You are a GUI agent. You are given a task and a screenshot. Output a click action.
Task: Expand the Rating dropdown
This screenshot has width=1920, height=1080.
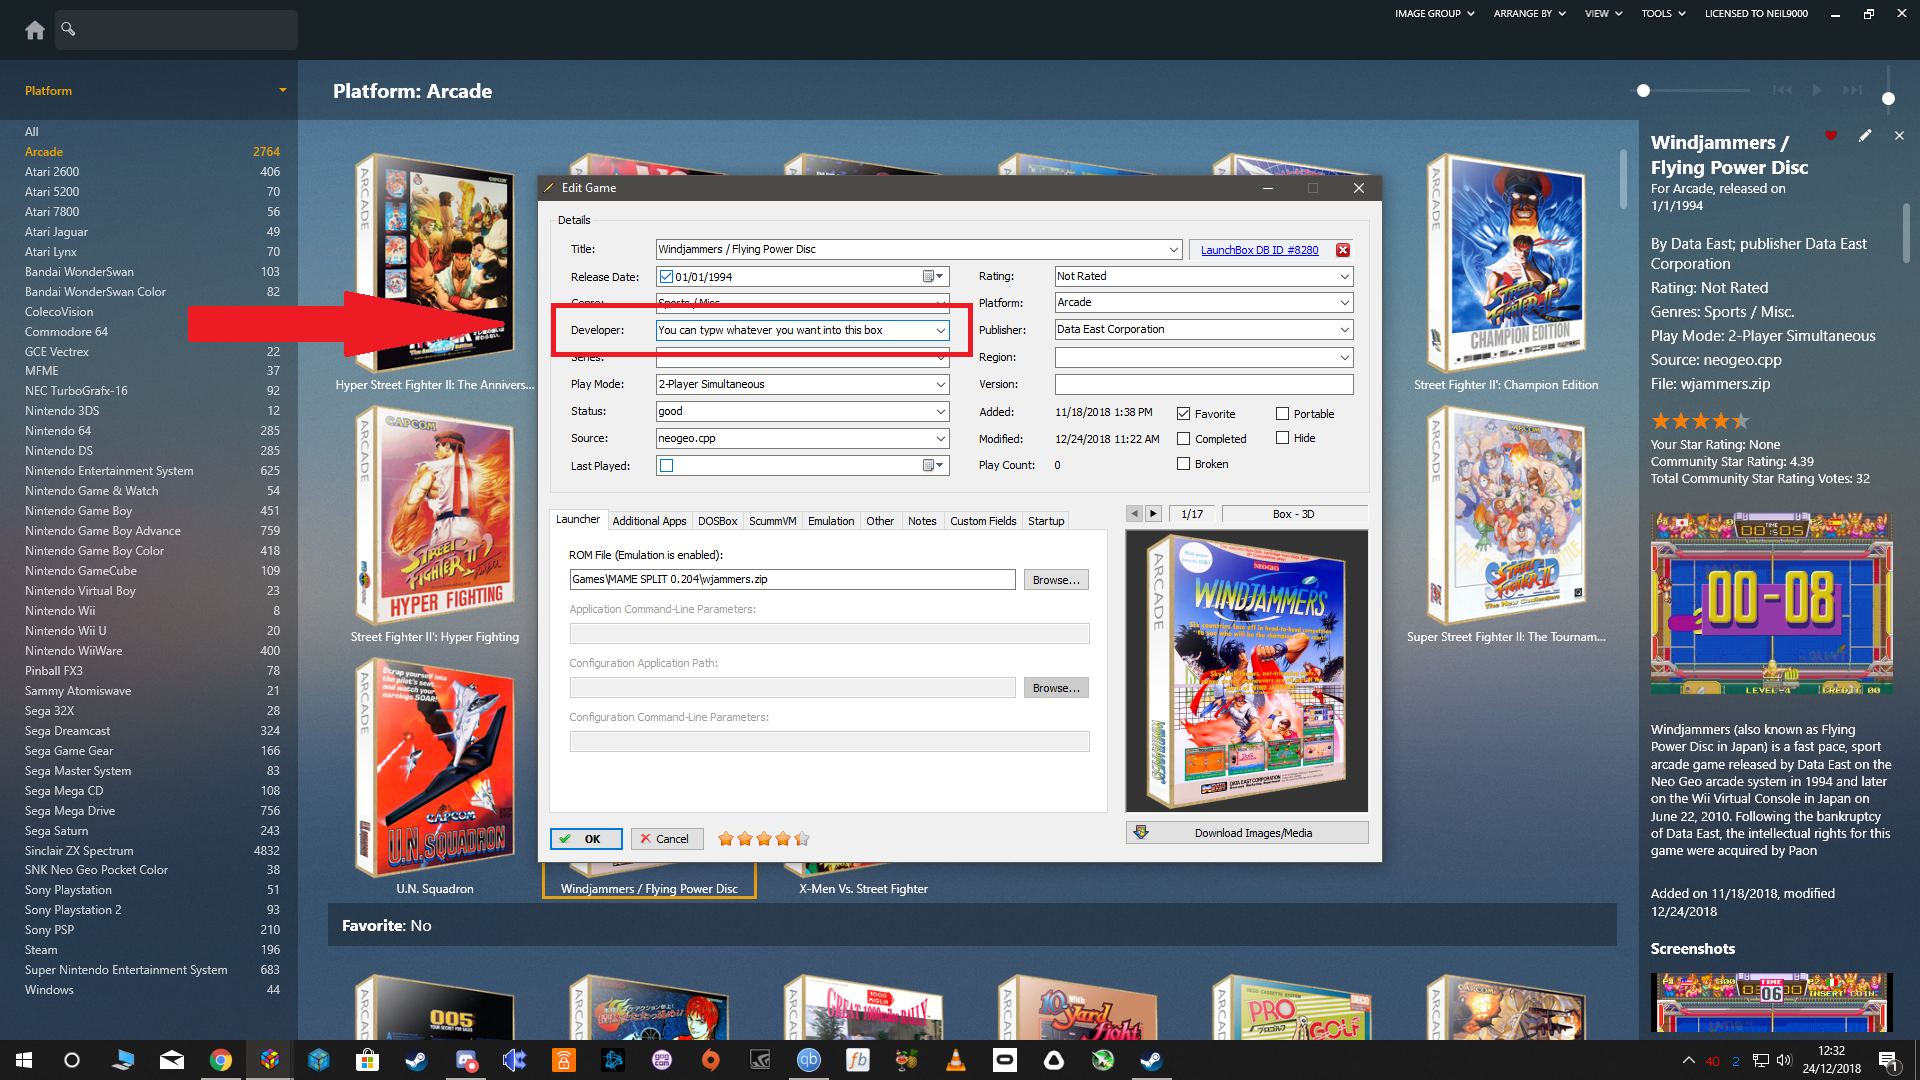[1344, 276]
